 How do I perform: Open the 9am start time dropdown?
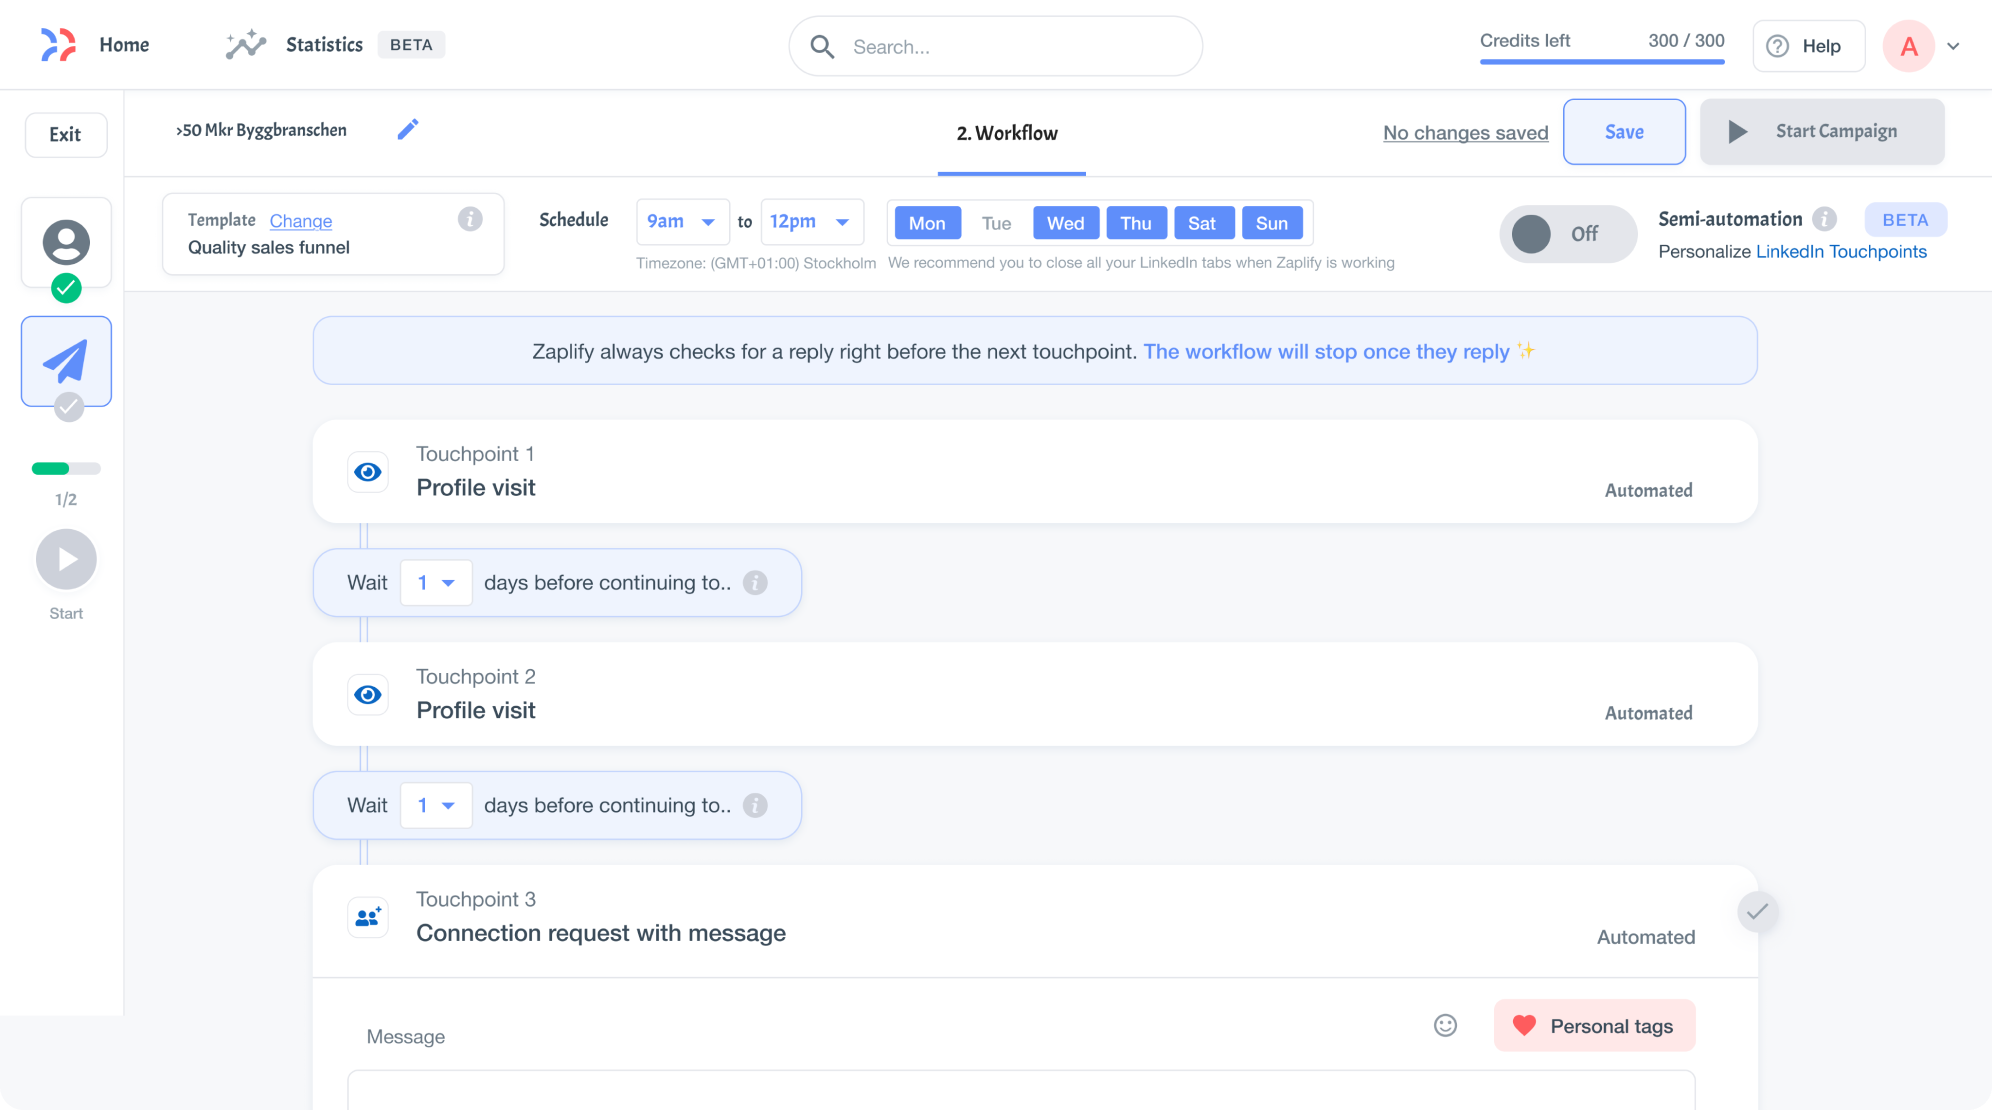click(682, 221)
